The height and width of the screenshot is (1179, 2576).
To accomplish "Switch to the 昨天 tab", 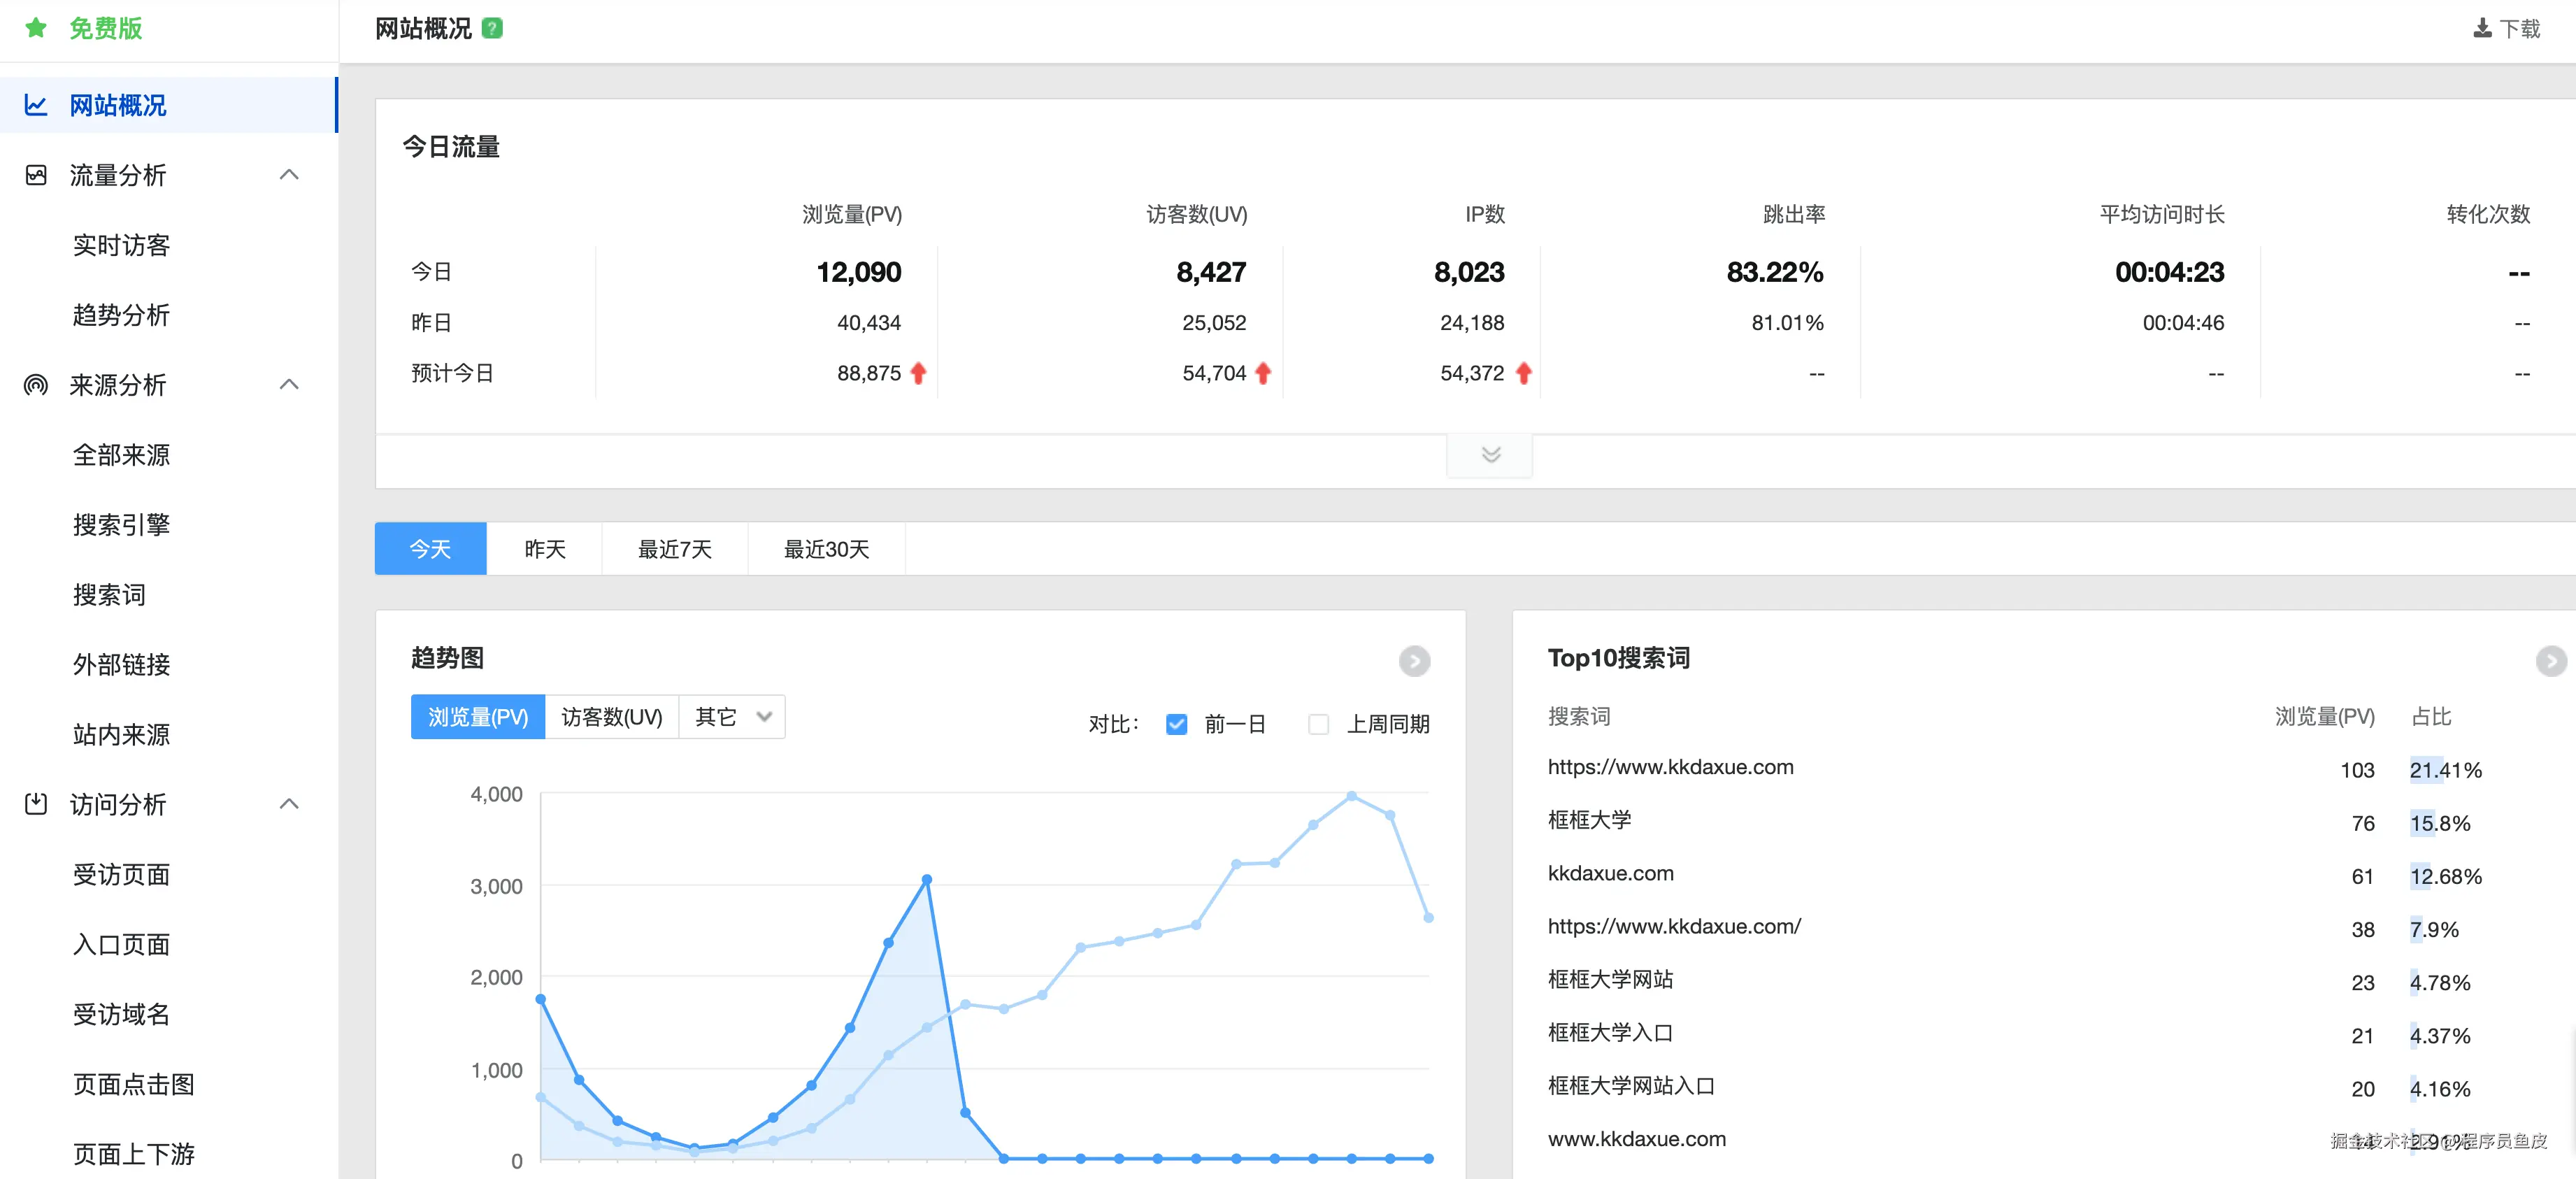I will click(545, 549).
